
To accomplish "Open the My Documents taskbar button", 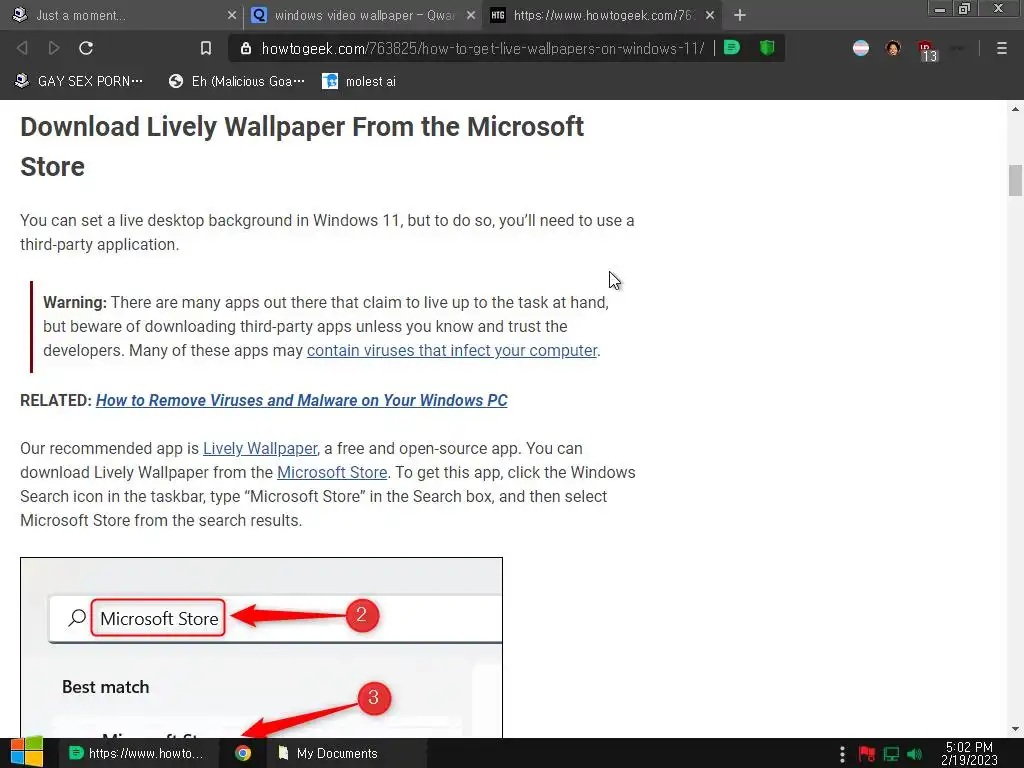I will click(x=346, y=753).
